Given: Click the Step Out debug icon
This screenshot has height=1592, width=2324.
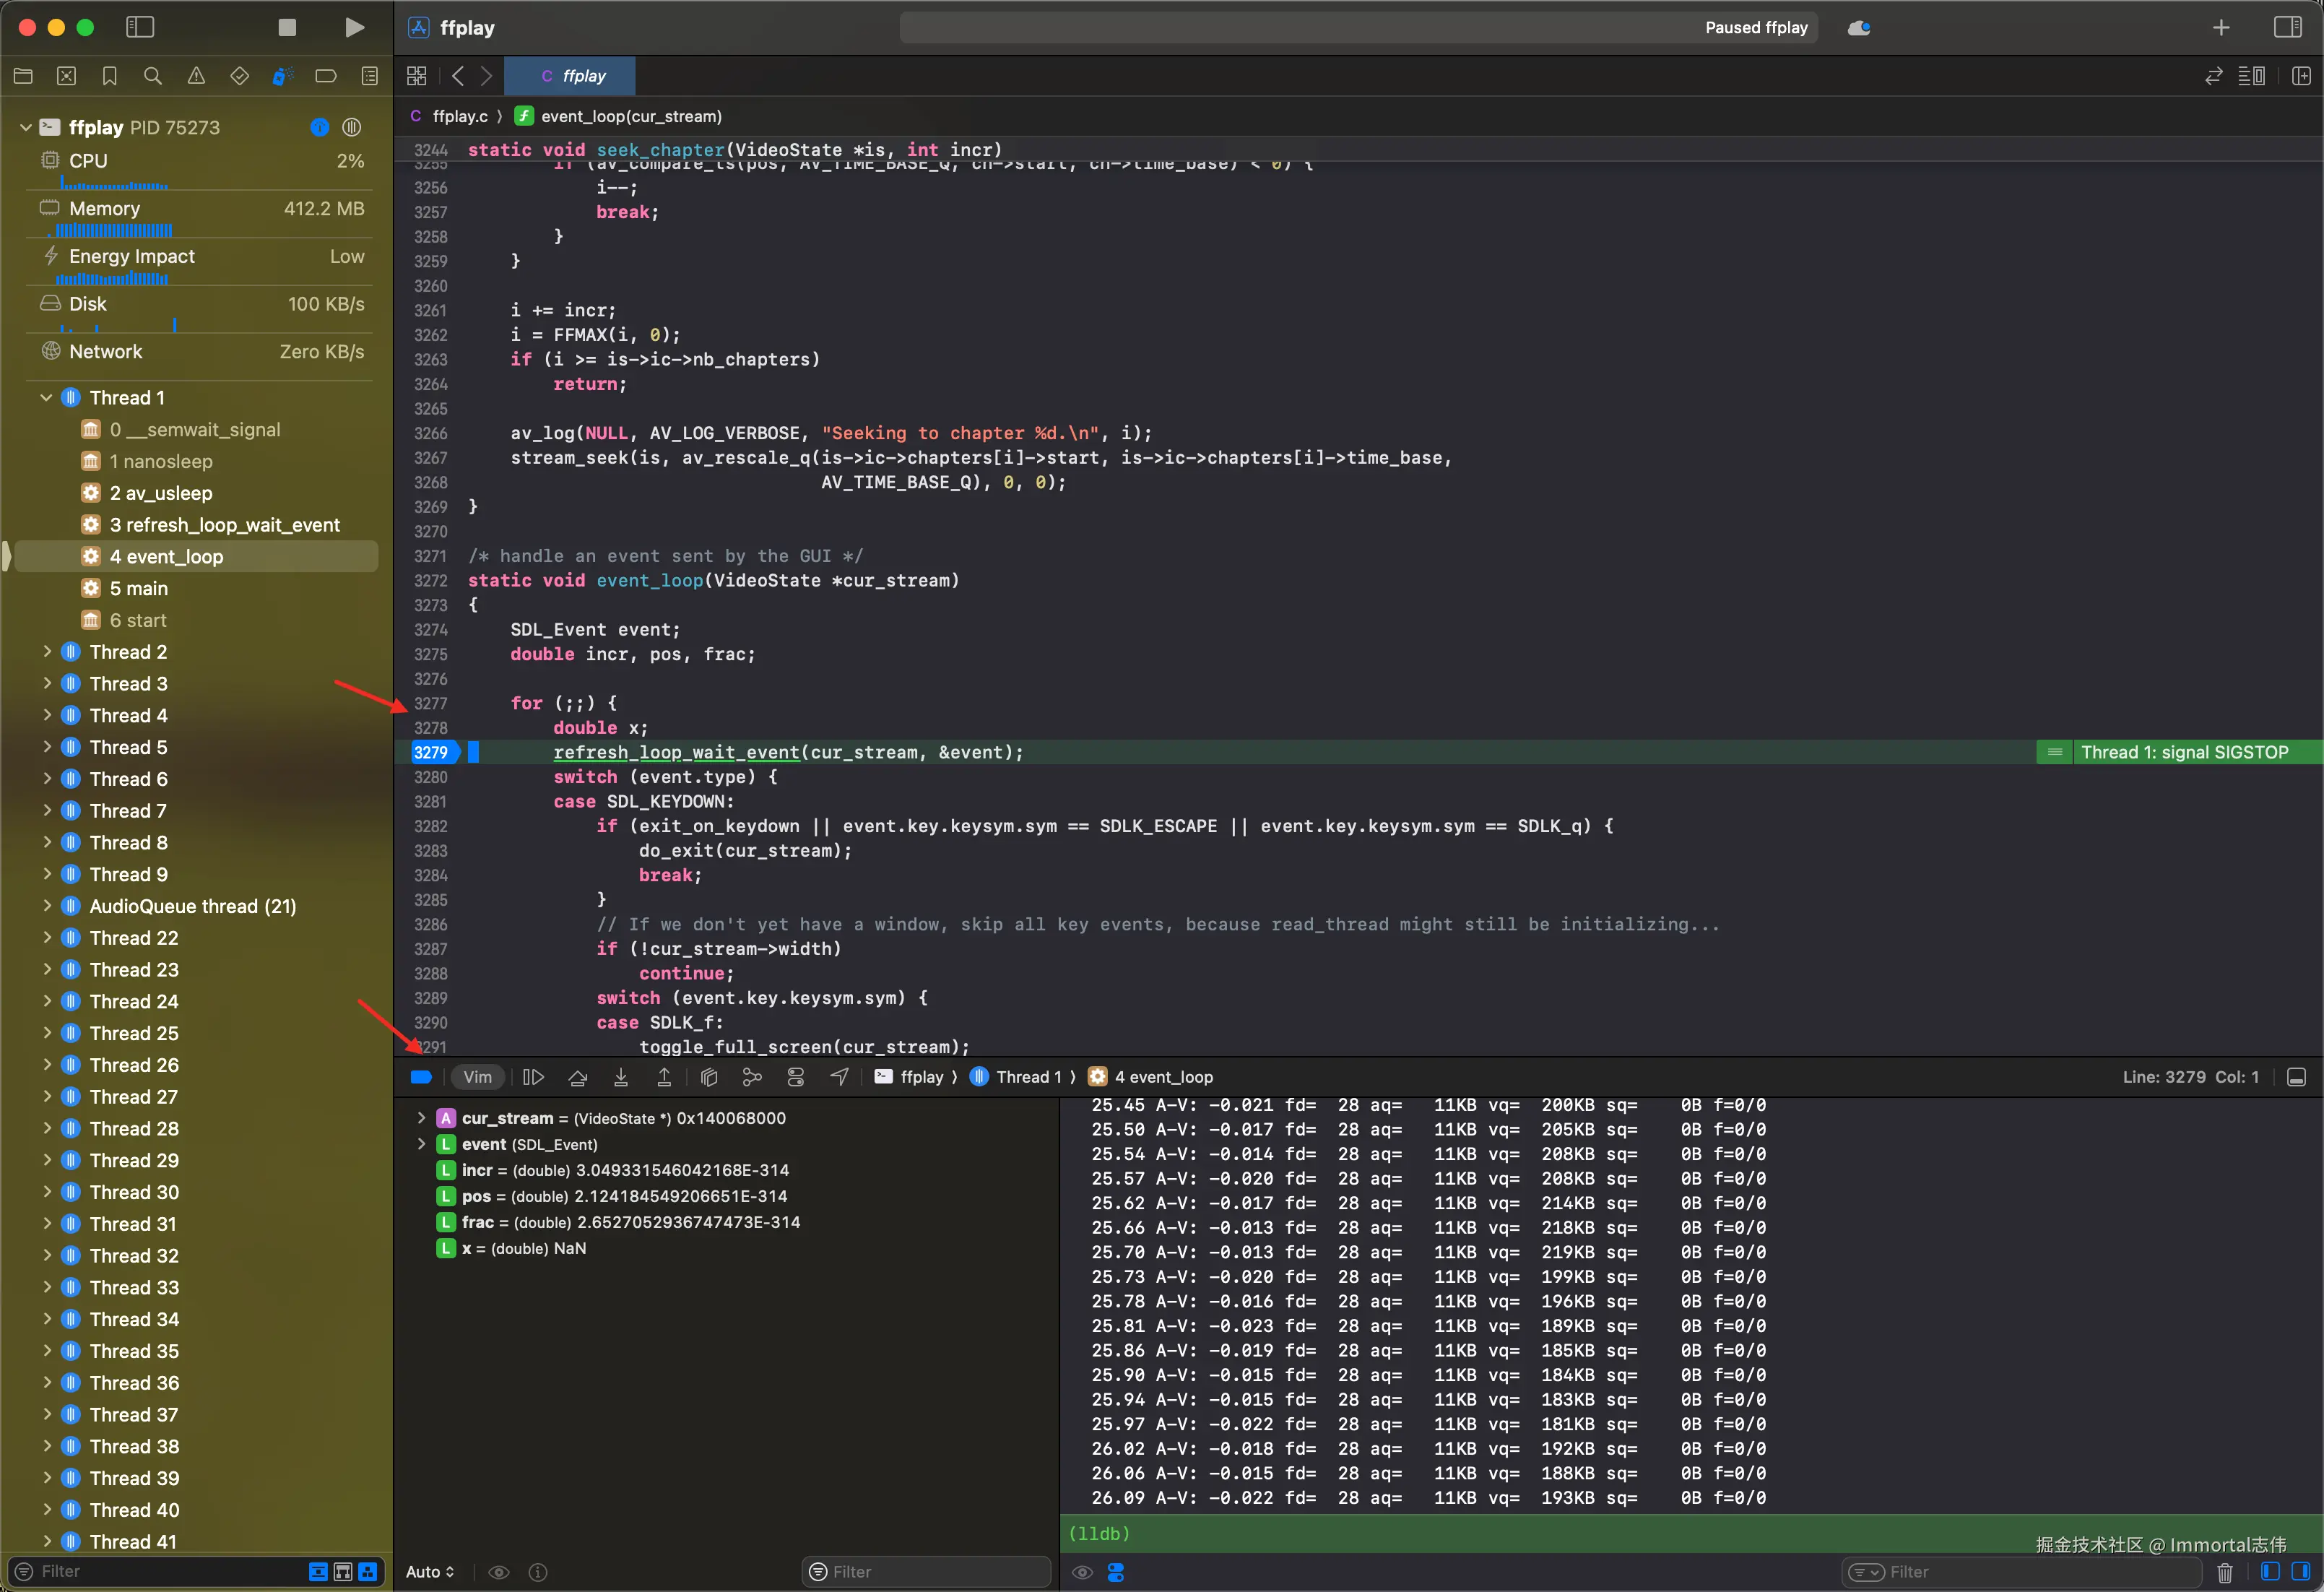Looking at the screenshot, I should click(x=664, y=1077).
